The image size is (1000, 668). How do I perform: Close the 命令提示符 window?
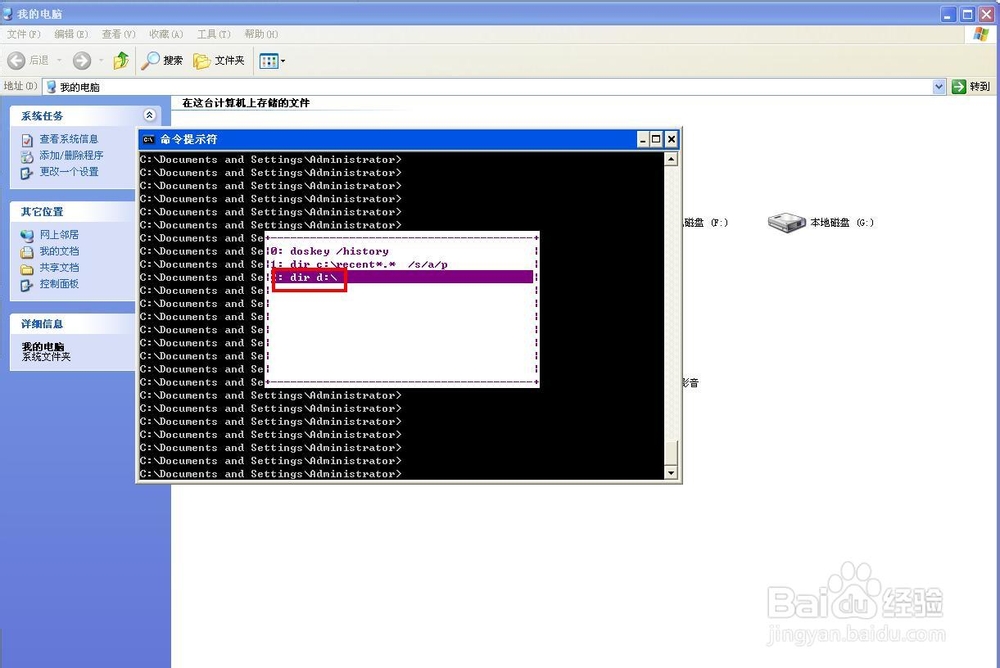[x=671, y=139]
